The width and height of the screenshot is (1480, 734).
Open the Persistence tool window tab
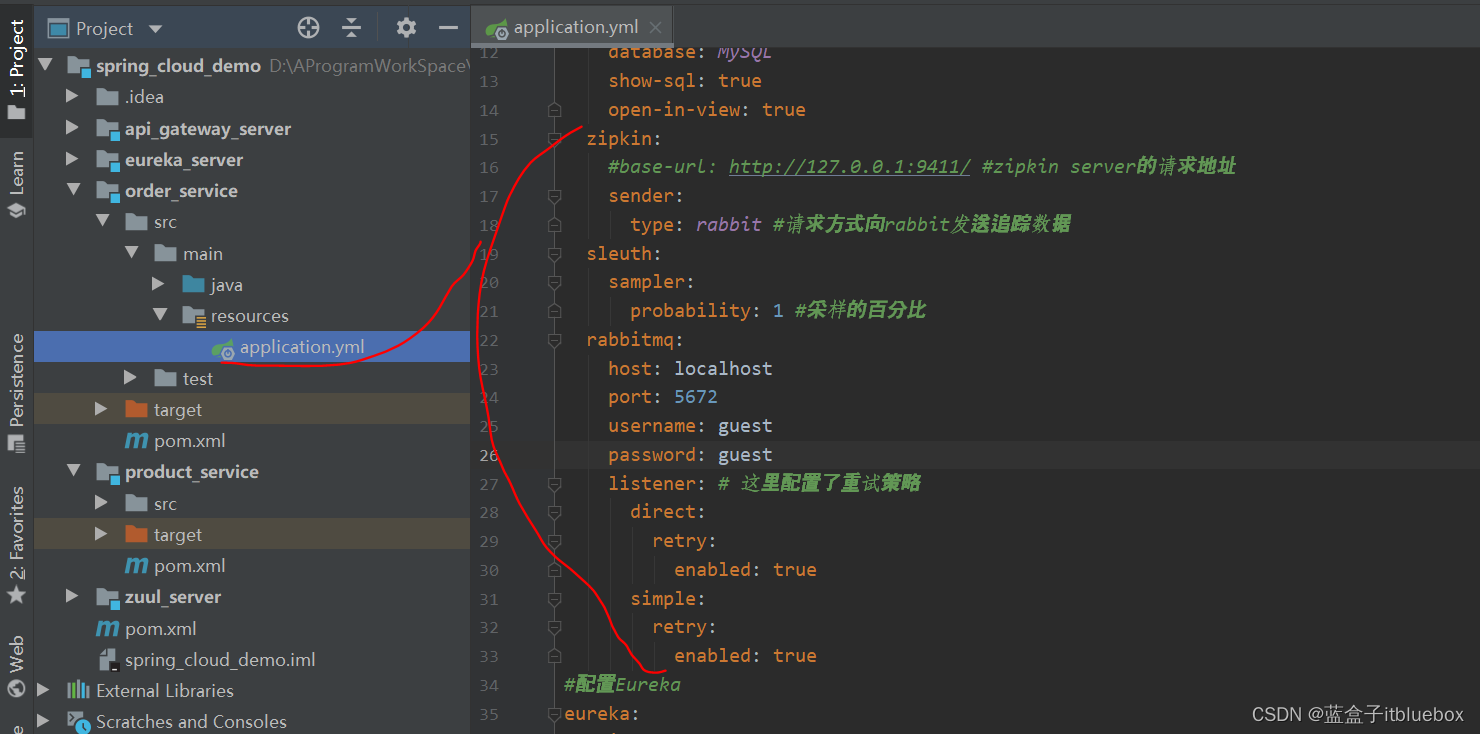[16, 391]
